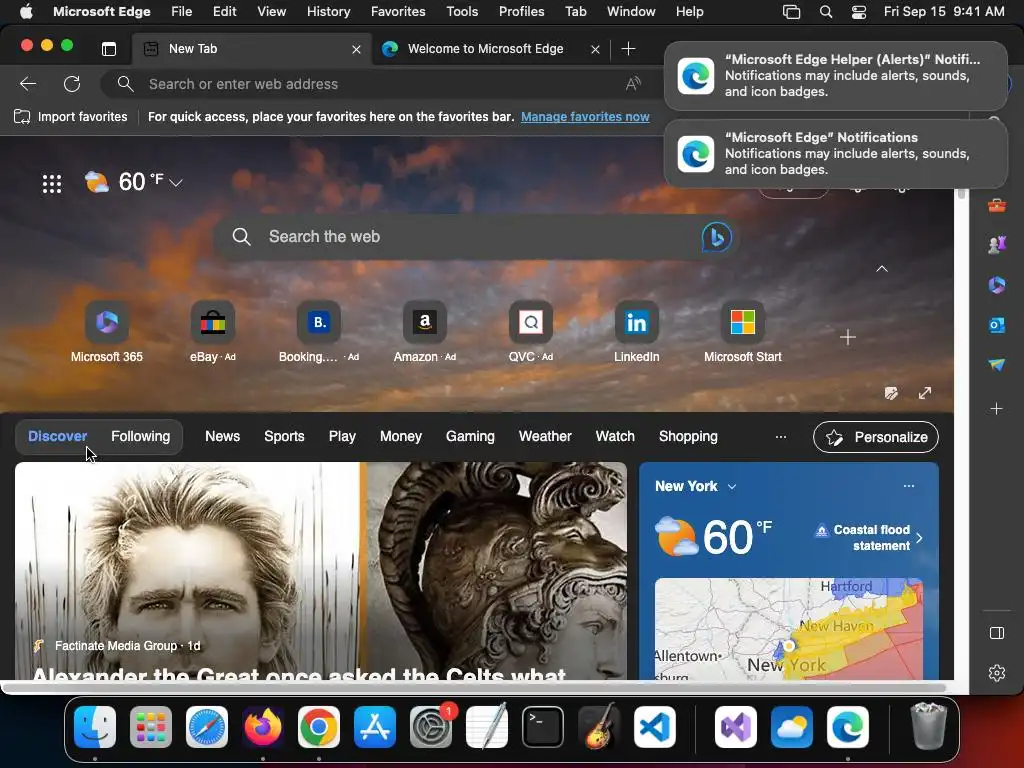Click the Microsoft Edge Helper Alerts notification

[x=835, y=76]
